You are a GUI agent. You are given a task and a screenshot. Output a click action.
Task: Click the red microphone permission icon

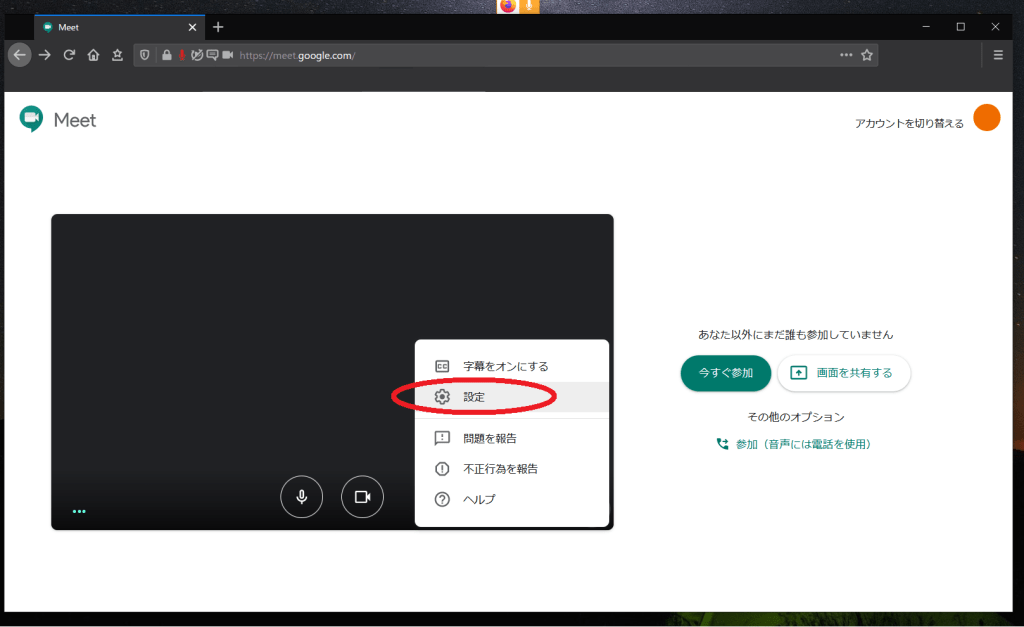tap(182, 55)
